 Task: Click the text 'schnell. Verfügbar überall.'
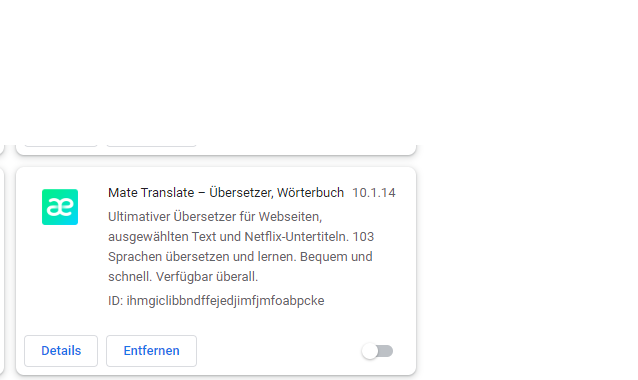pos(183,277)
